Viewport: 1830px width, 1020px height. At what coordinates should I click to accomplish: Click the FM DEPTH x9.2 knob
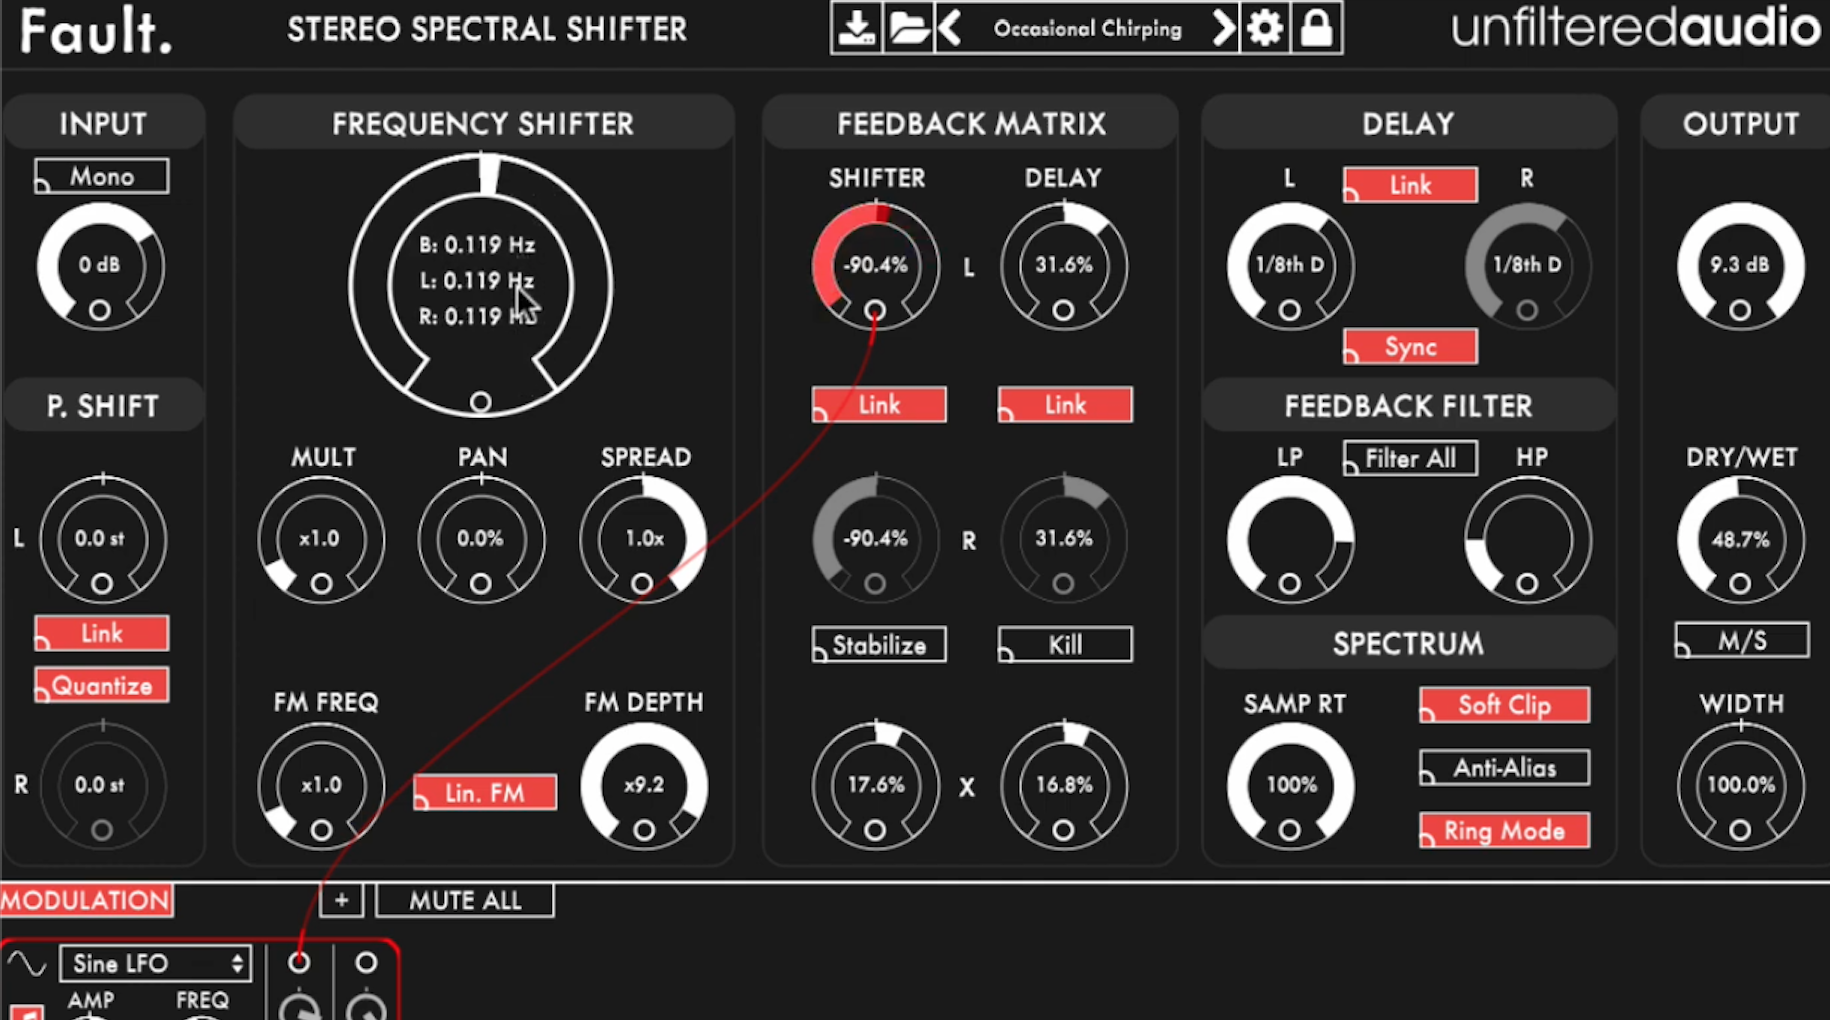(x=644, y=786)
